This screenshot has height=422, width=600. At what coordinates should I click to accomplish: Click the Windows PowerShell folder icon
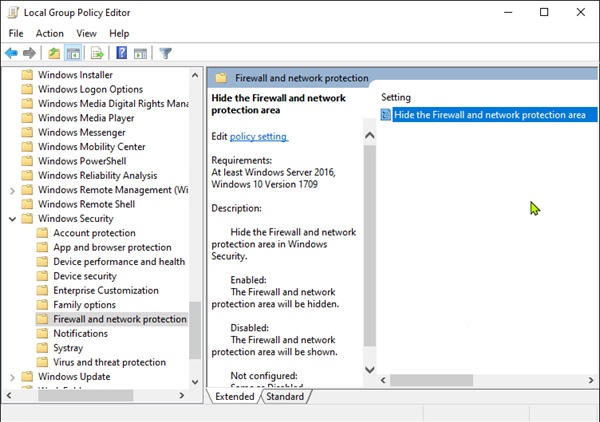27,161
